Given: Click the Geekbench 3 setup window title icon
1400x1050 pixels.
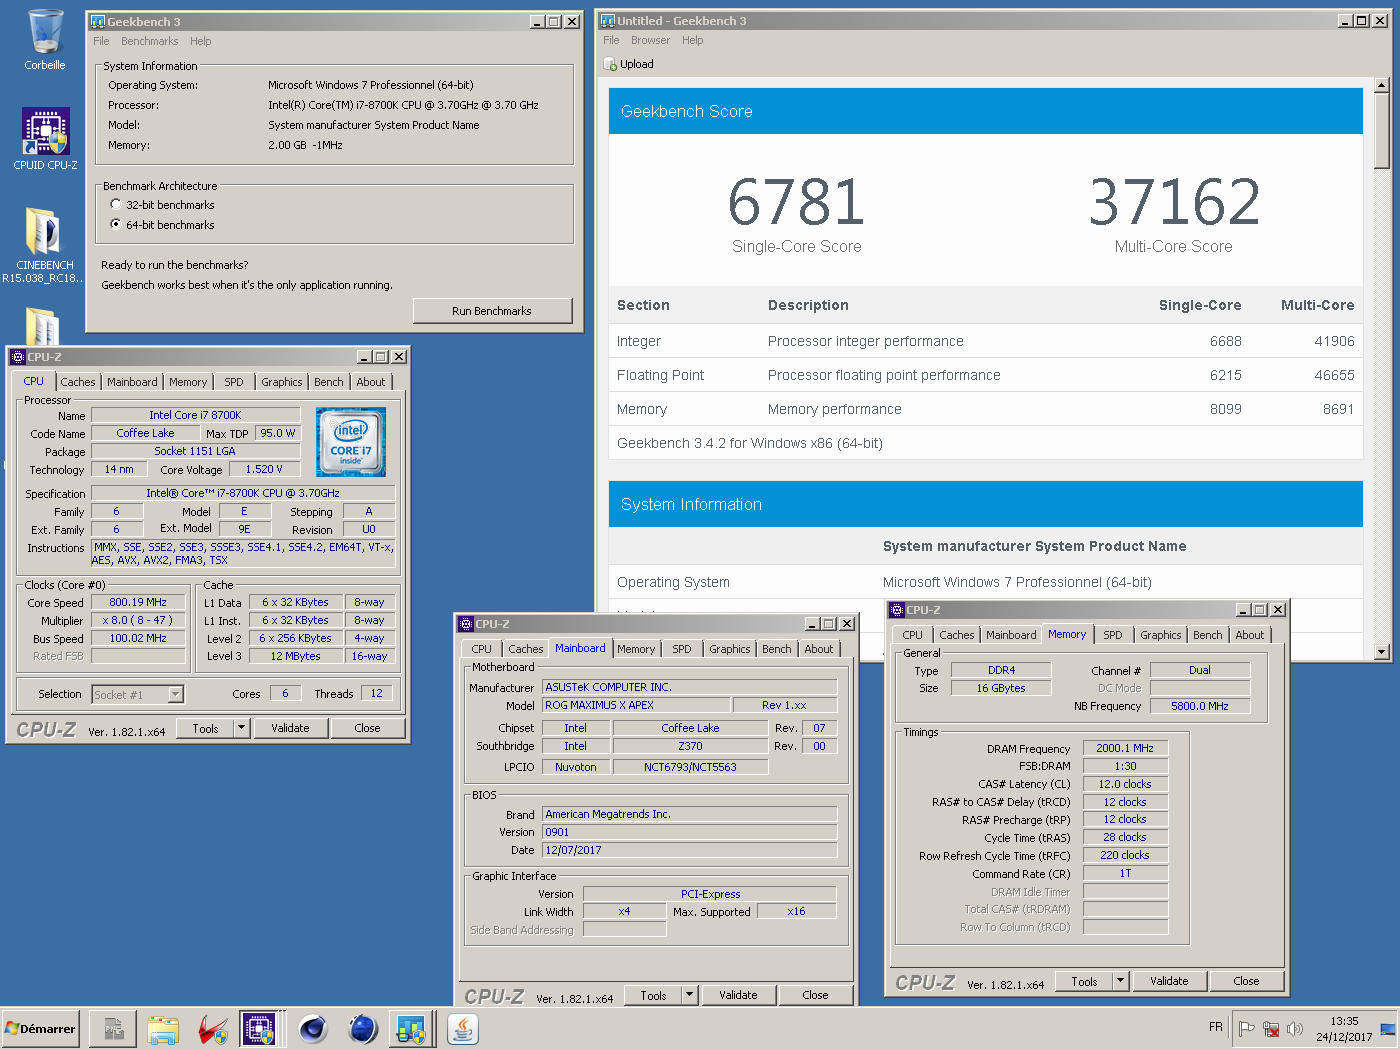Looking at the screenshot, I should [98, 21].
